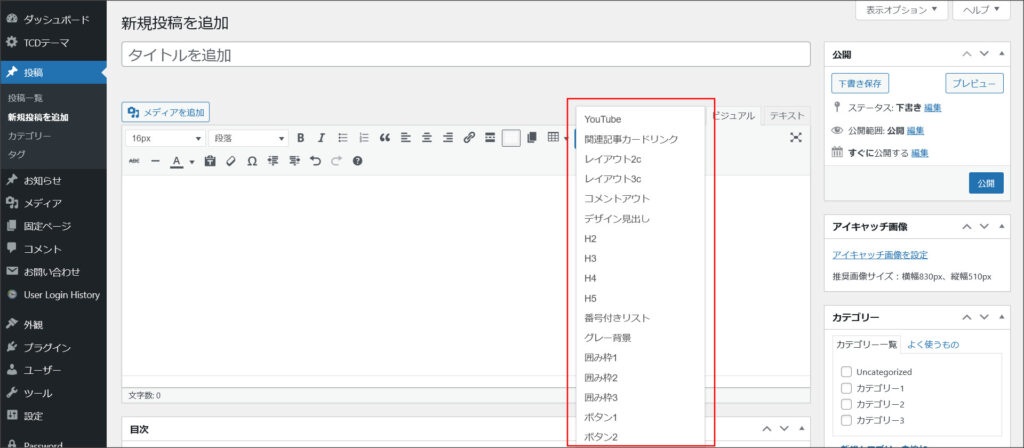Check the Uncategorized category checkbox
Viewport: 1024px width, 448px height.
(x=846, y=372)
